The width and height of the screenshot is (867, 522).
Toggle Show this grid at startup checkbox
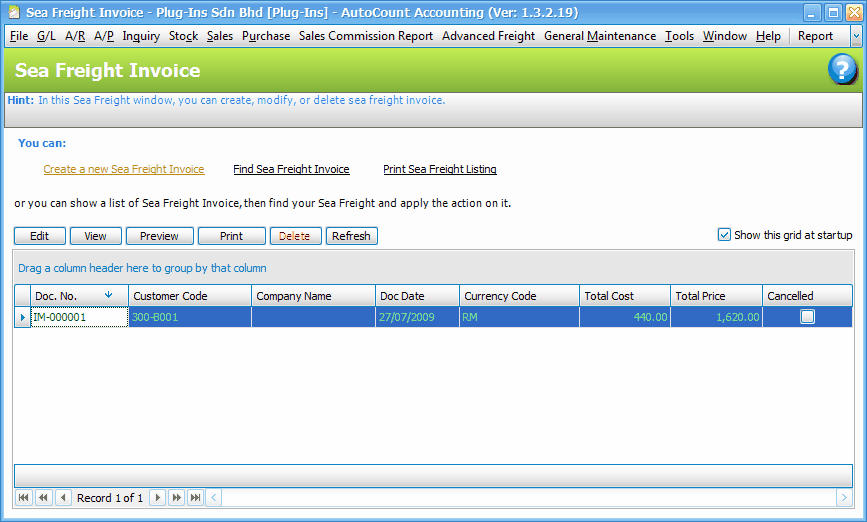click(724, 235)
